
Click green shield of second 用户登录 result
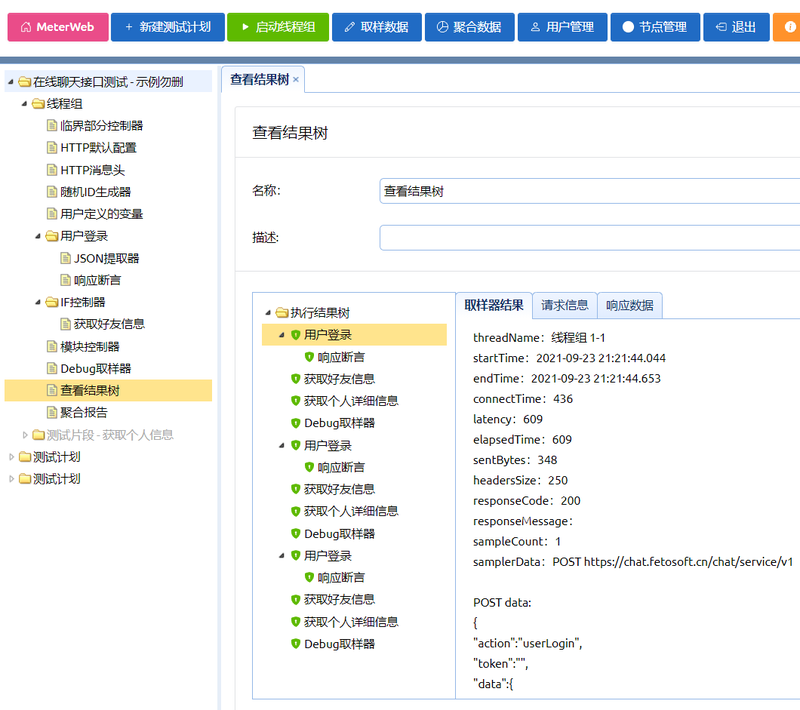click(x=295, y=445)
